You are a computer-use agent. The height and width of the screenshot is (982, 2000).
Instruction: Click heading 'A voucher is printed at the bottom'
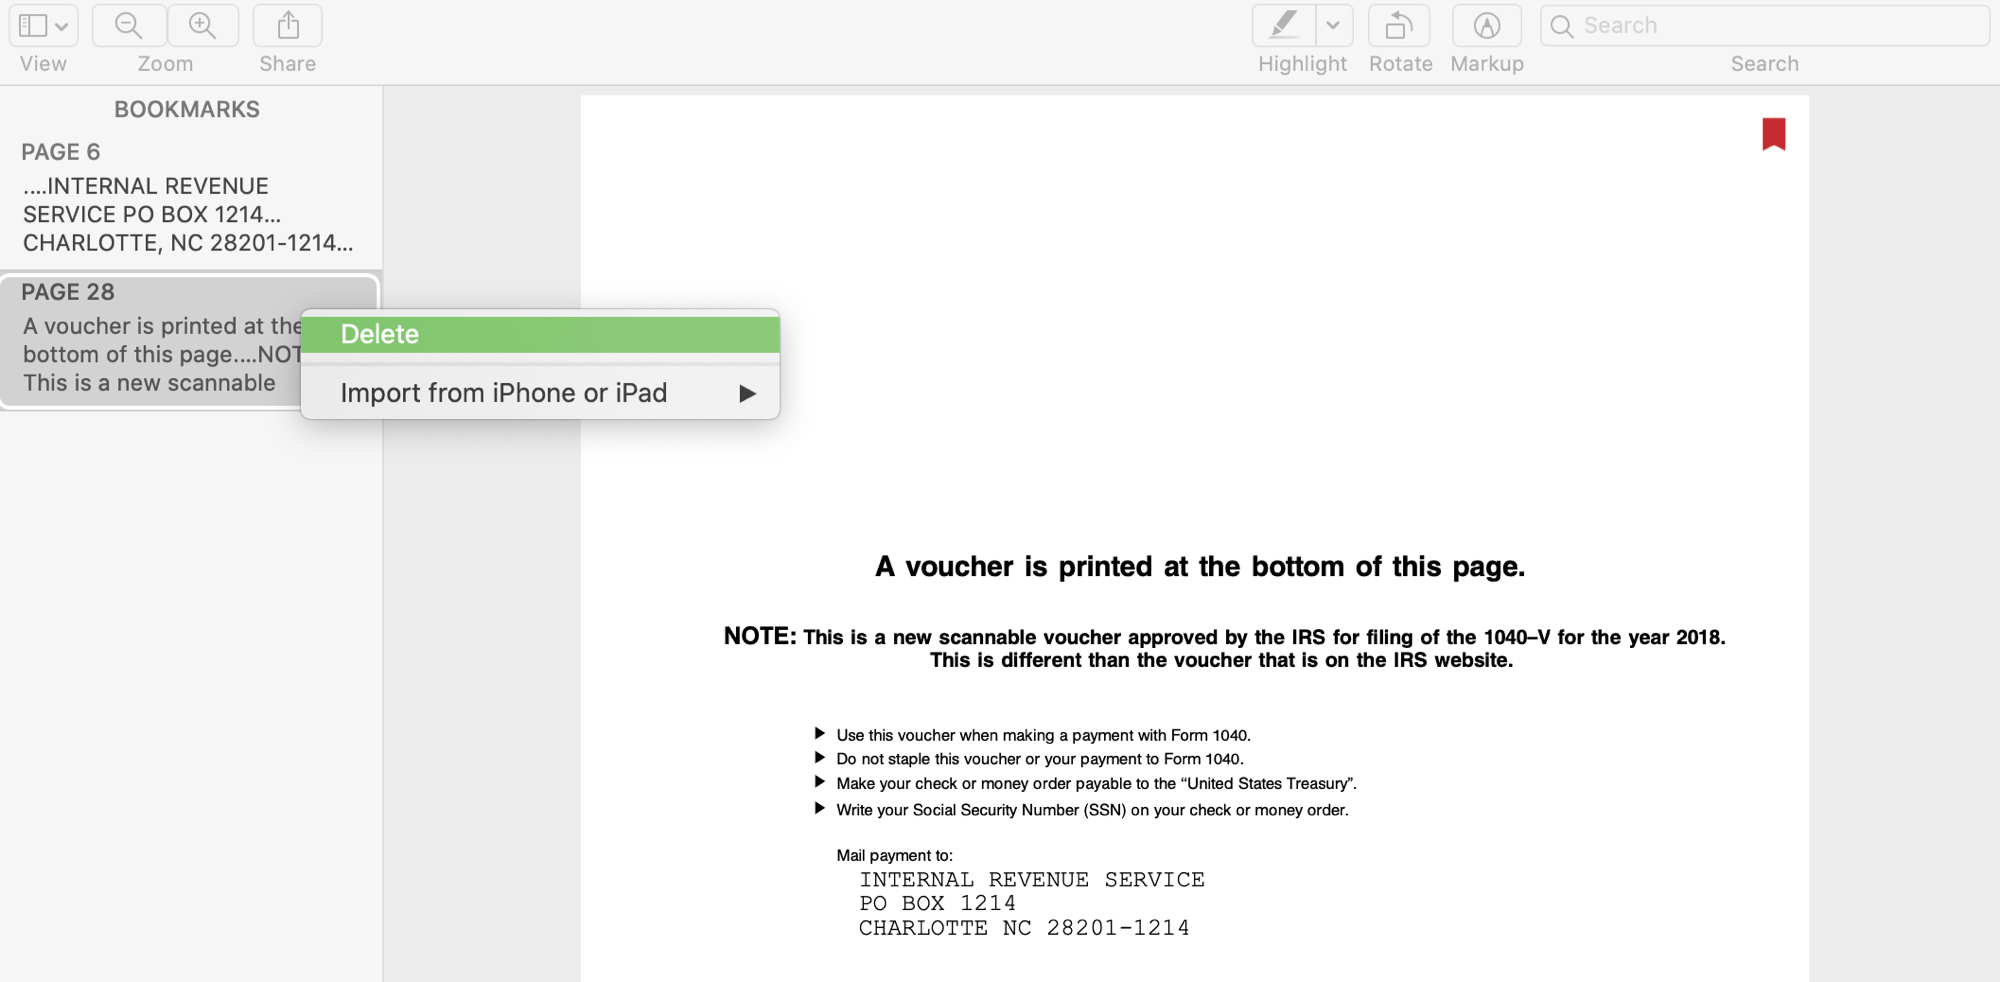1200,567
